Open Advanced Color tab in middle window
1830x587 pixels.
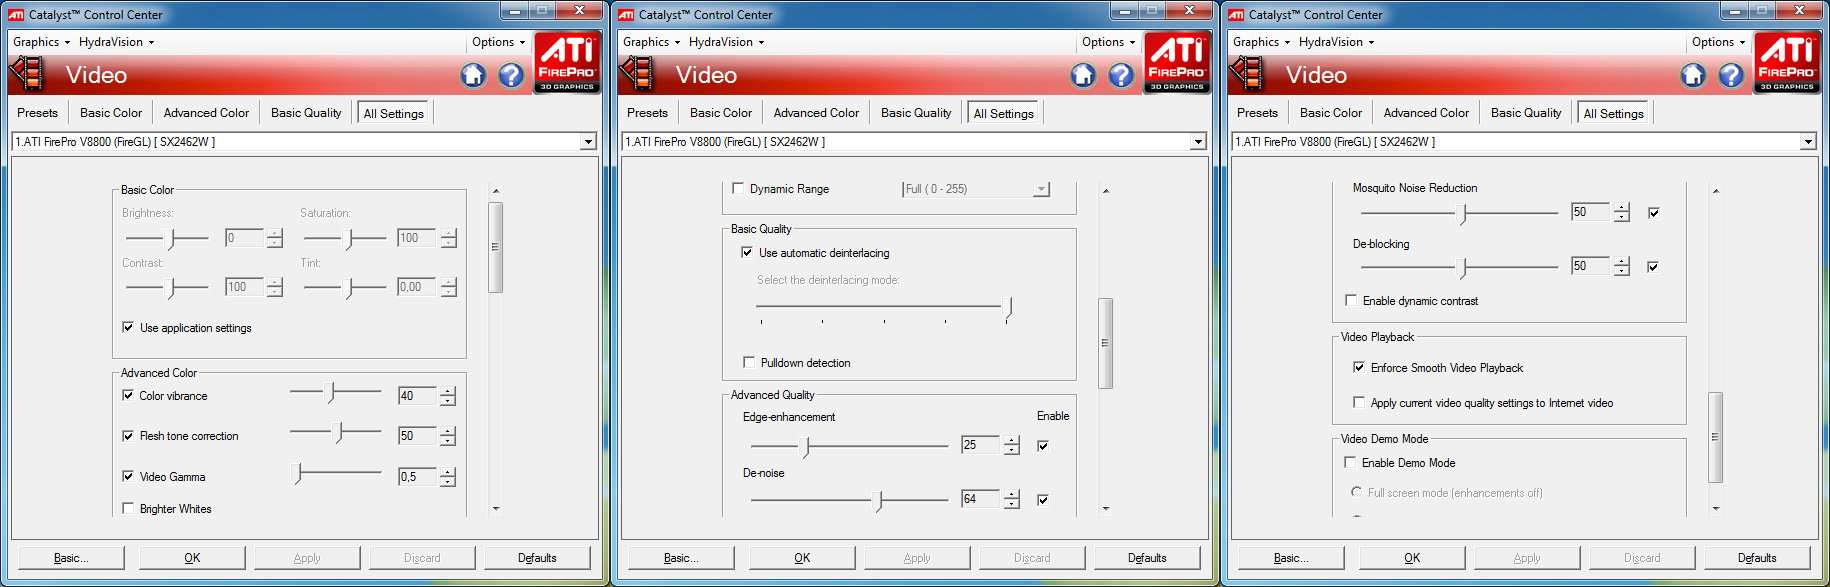(816, 113)
